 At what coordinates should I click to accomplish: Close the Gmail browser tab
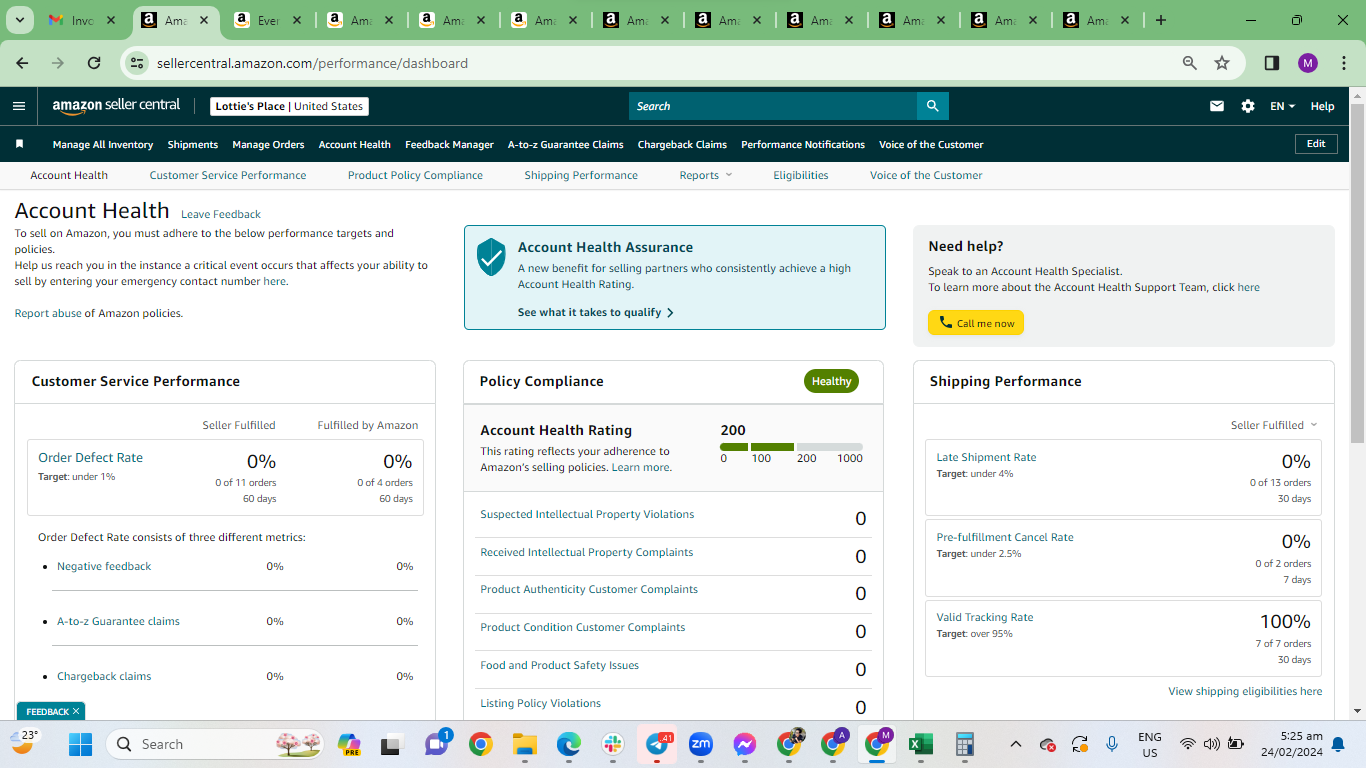[x=110, y=20]
